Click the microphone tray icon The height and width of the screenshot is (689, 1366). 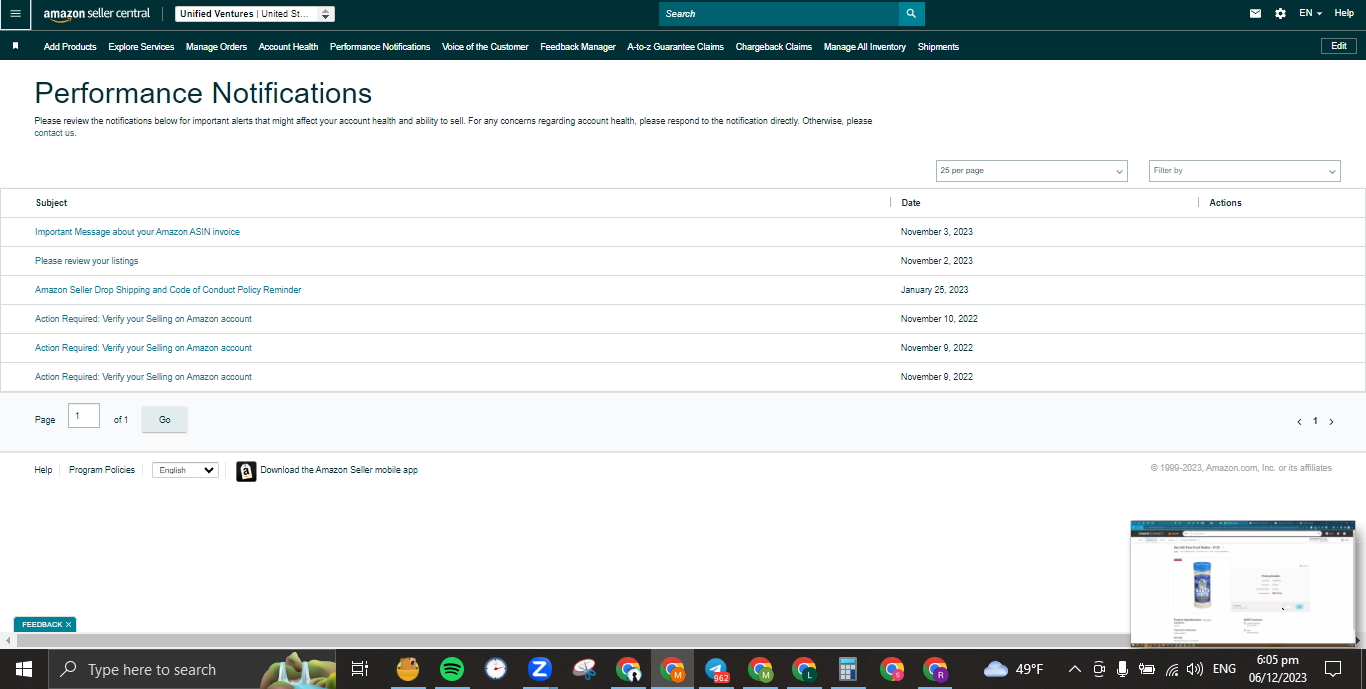click(x=1123, y=669)
